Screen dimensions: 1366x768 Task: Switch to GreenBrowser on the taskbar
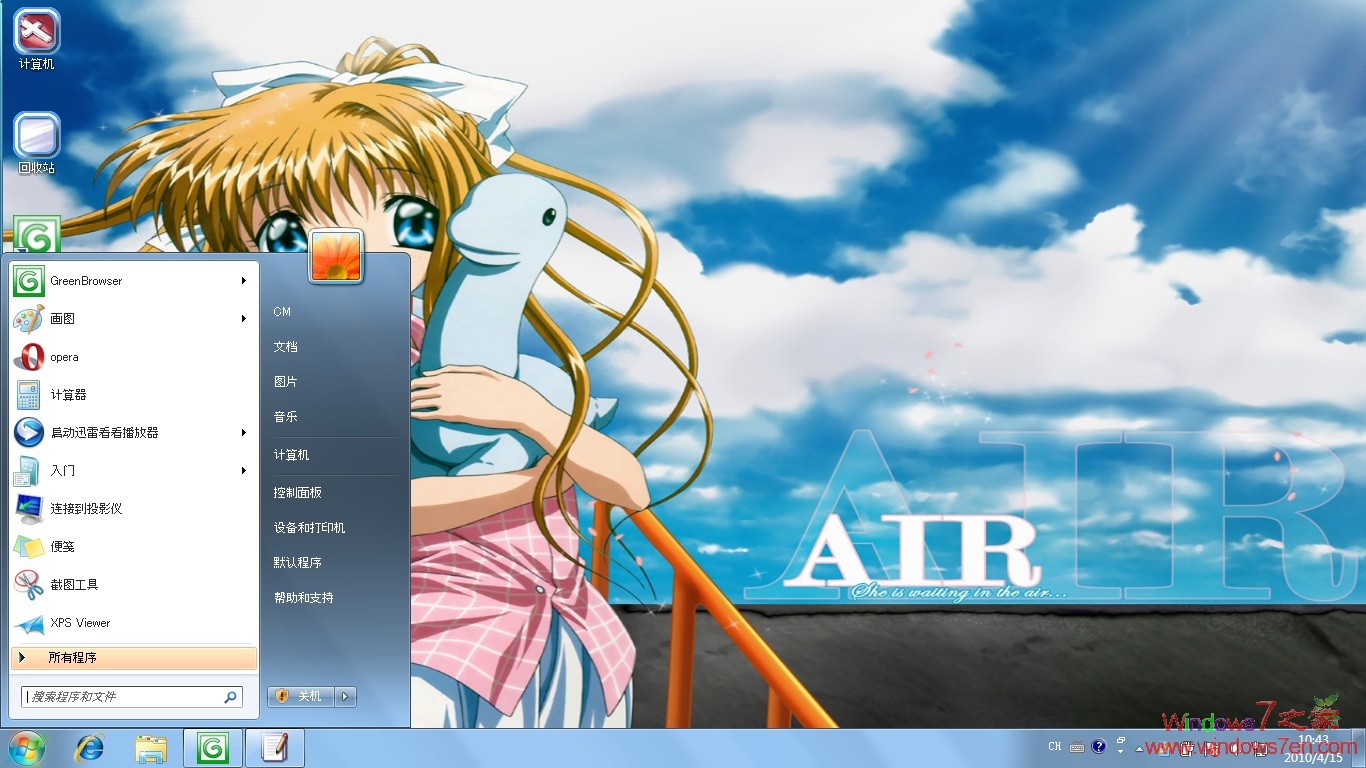212,748
